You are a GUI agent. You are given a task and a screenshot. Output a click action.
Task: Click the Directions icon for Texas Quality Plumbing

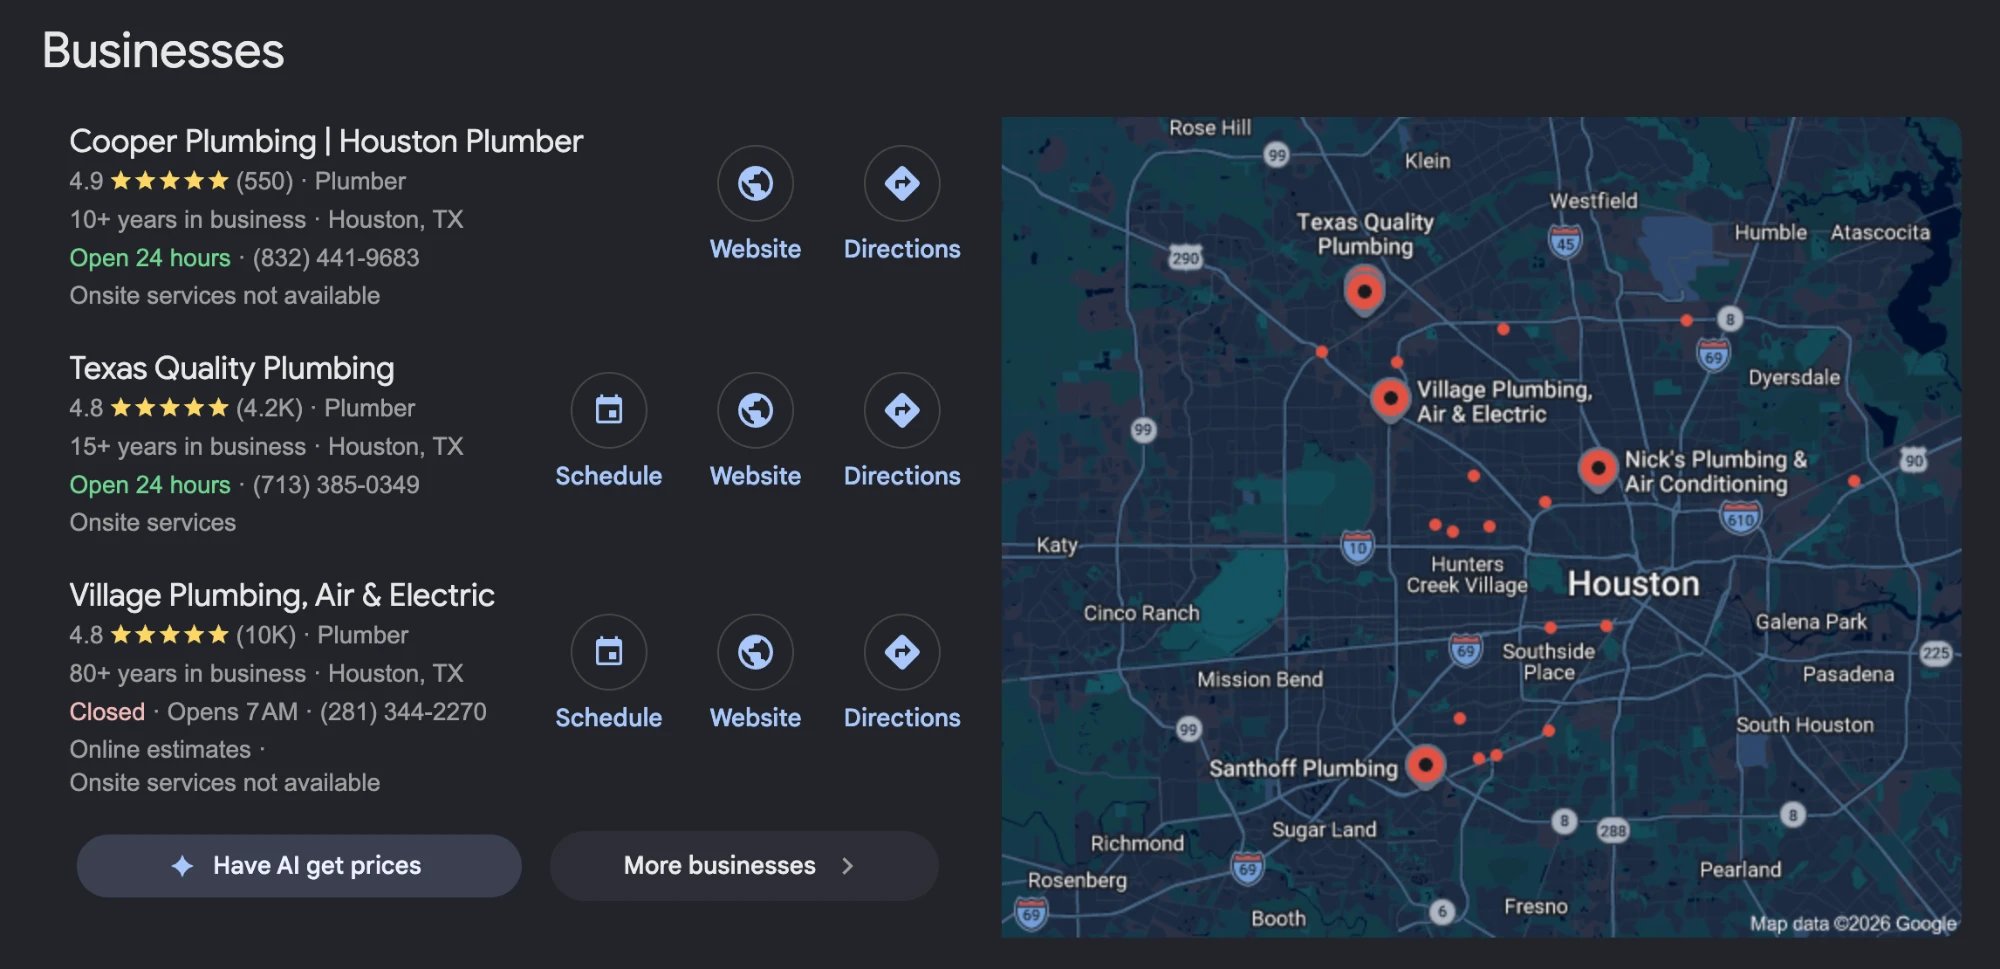[x=902, y=411]
